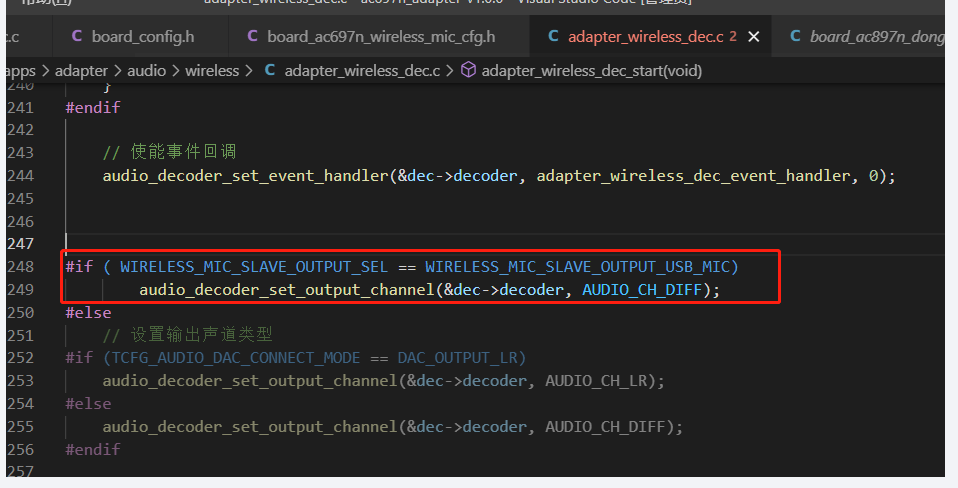The width and height of the screenshot is (958, 488).
Task: Click adapter_wireless_dec_event_handler argument on line 244
Action: [x=693, y=176]
